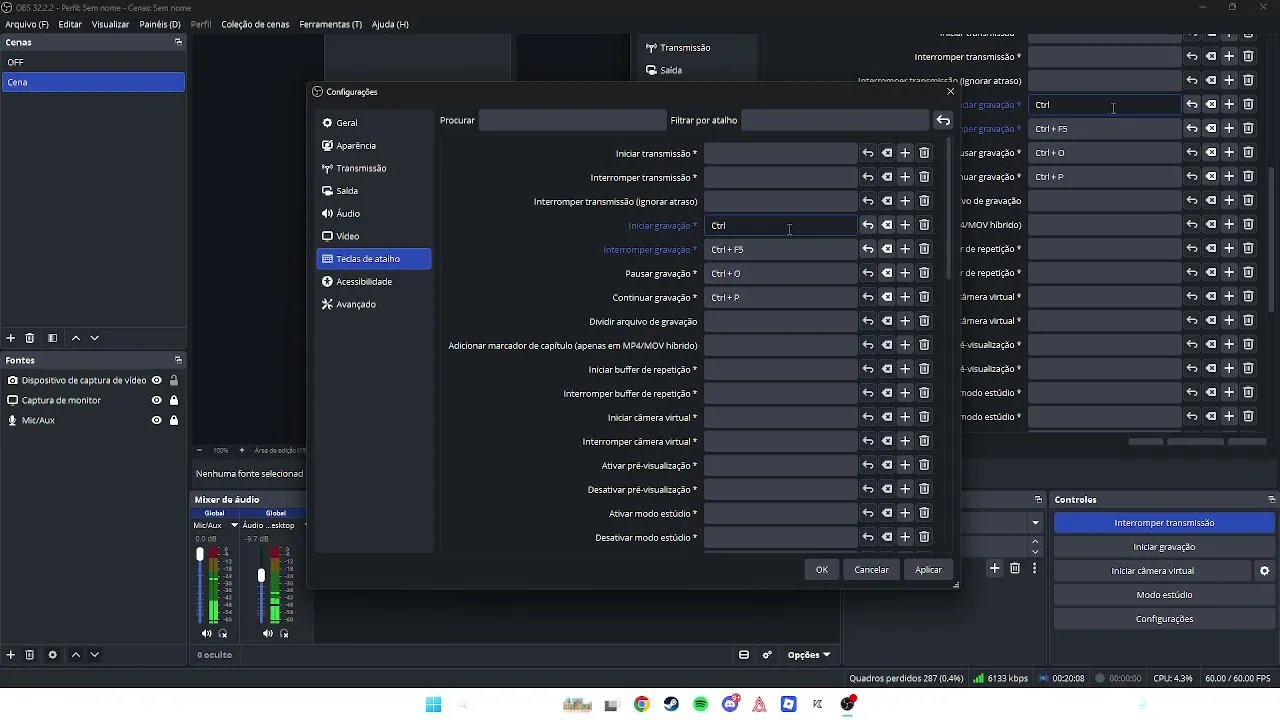This screenshot has width=1280, height=720.
Task: Clear Continuar gravação hotkey in Configurações dialog
Action: click(x=887, y=297)
